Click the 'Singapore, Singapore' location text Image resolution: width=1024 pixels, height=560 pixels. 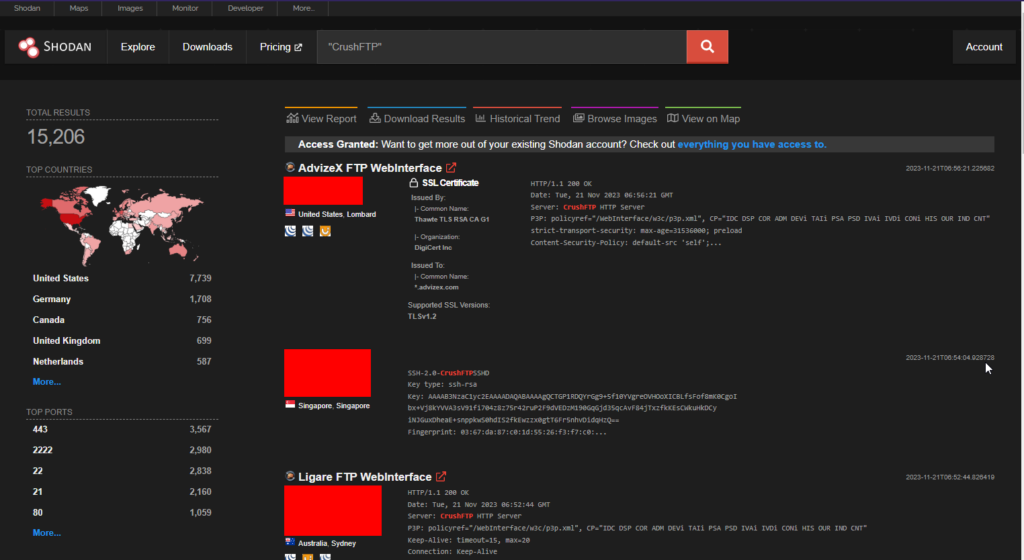tap(334, 406)
